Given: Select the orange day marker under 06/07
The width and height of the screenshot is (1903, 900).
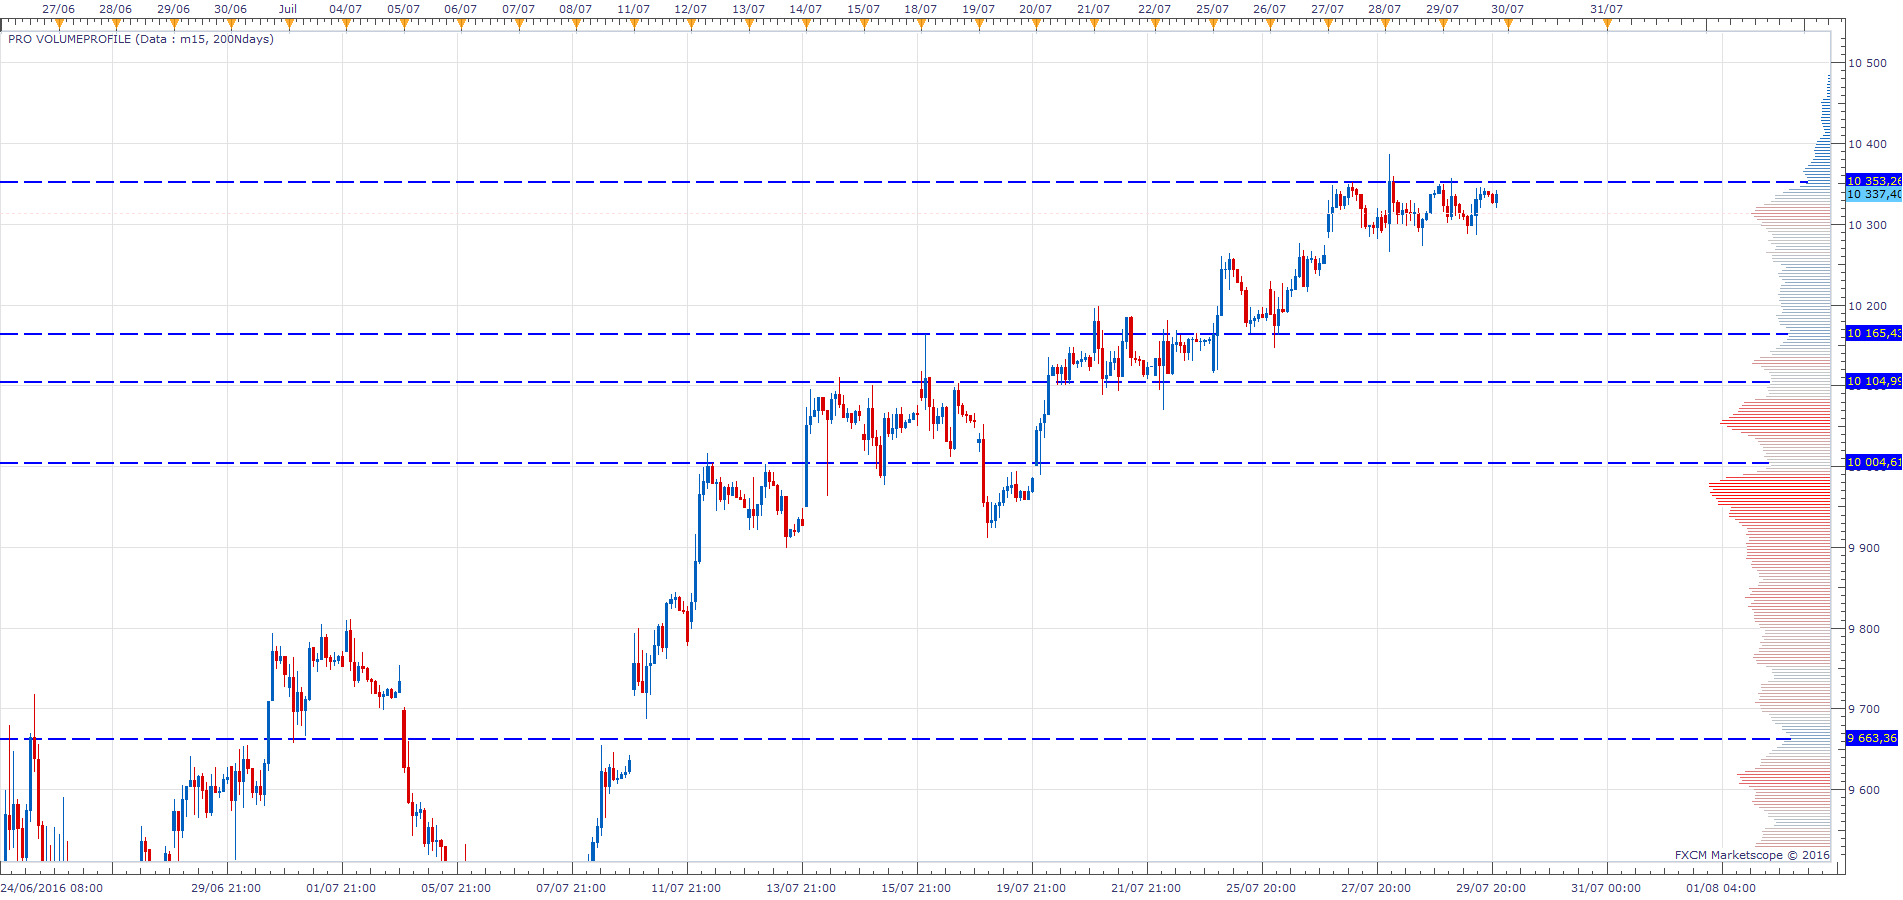Looking at the screenshot, I should coord(460,24).
